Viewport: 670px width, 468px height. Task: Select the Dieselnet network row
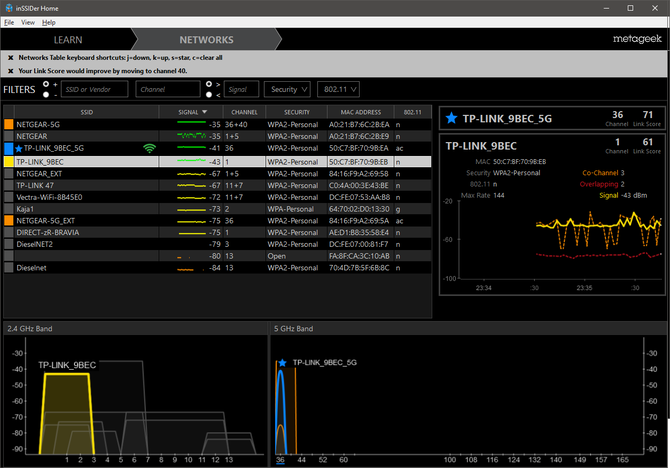click(217, 268)
